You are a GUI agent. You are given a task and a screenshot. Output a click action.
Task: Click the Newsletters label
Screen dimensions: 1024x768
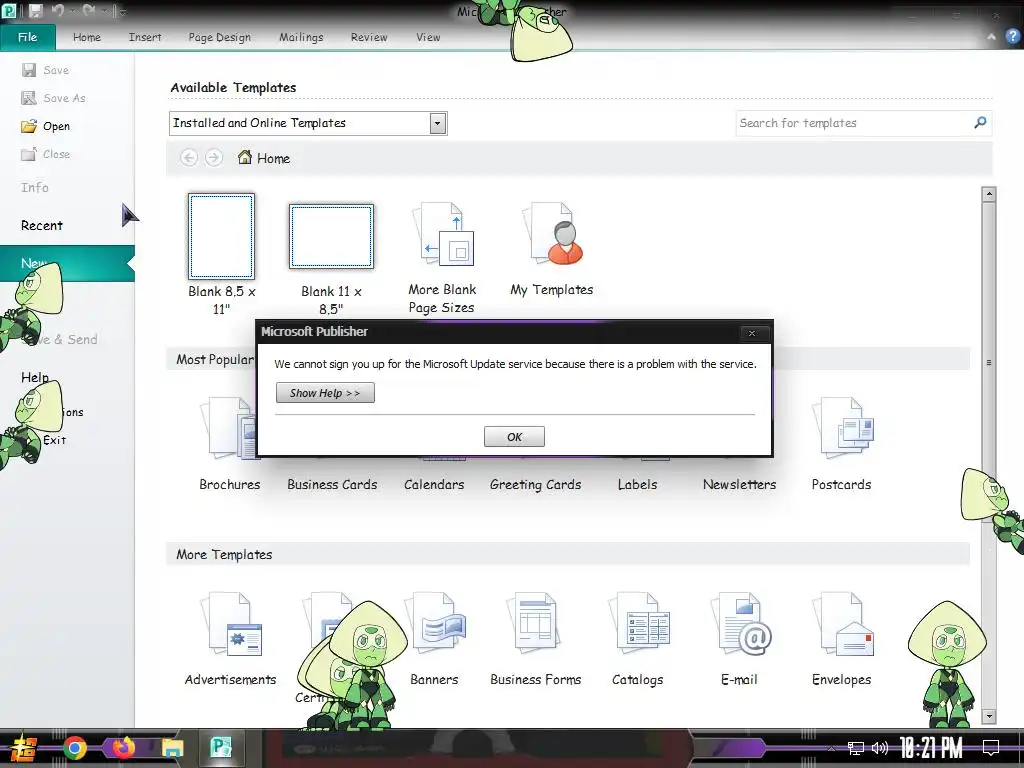click(739, 485)
